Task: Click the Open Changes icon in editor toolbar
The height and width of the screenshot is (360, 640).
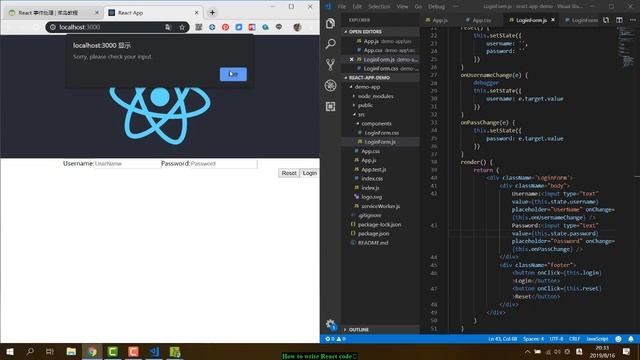Action: tap(606, 20)
